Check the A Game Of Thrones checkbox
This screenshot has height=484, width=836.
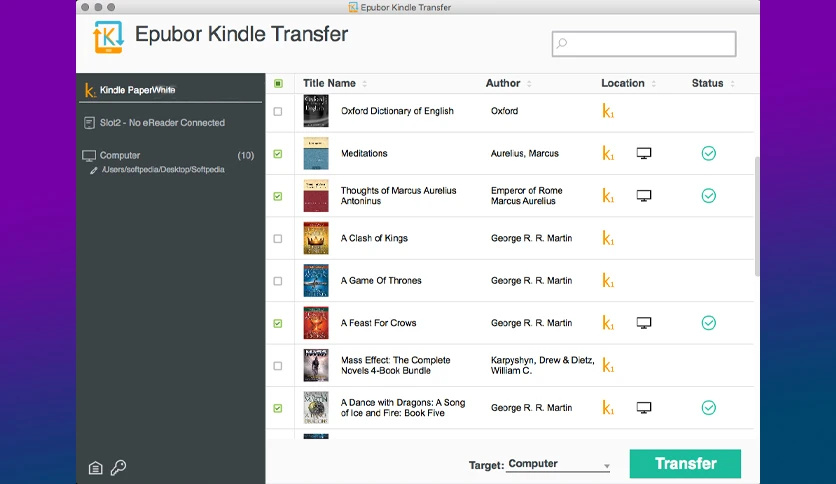click(278, 281)
